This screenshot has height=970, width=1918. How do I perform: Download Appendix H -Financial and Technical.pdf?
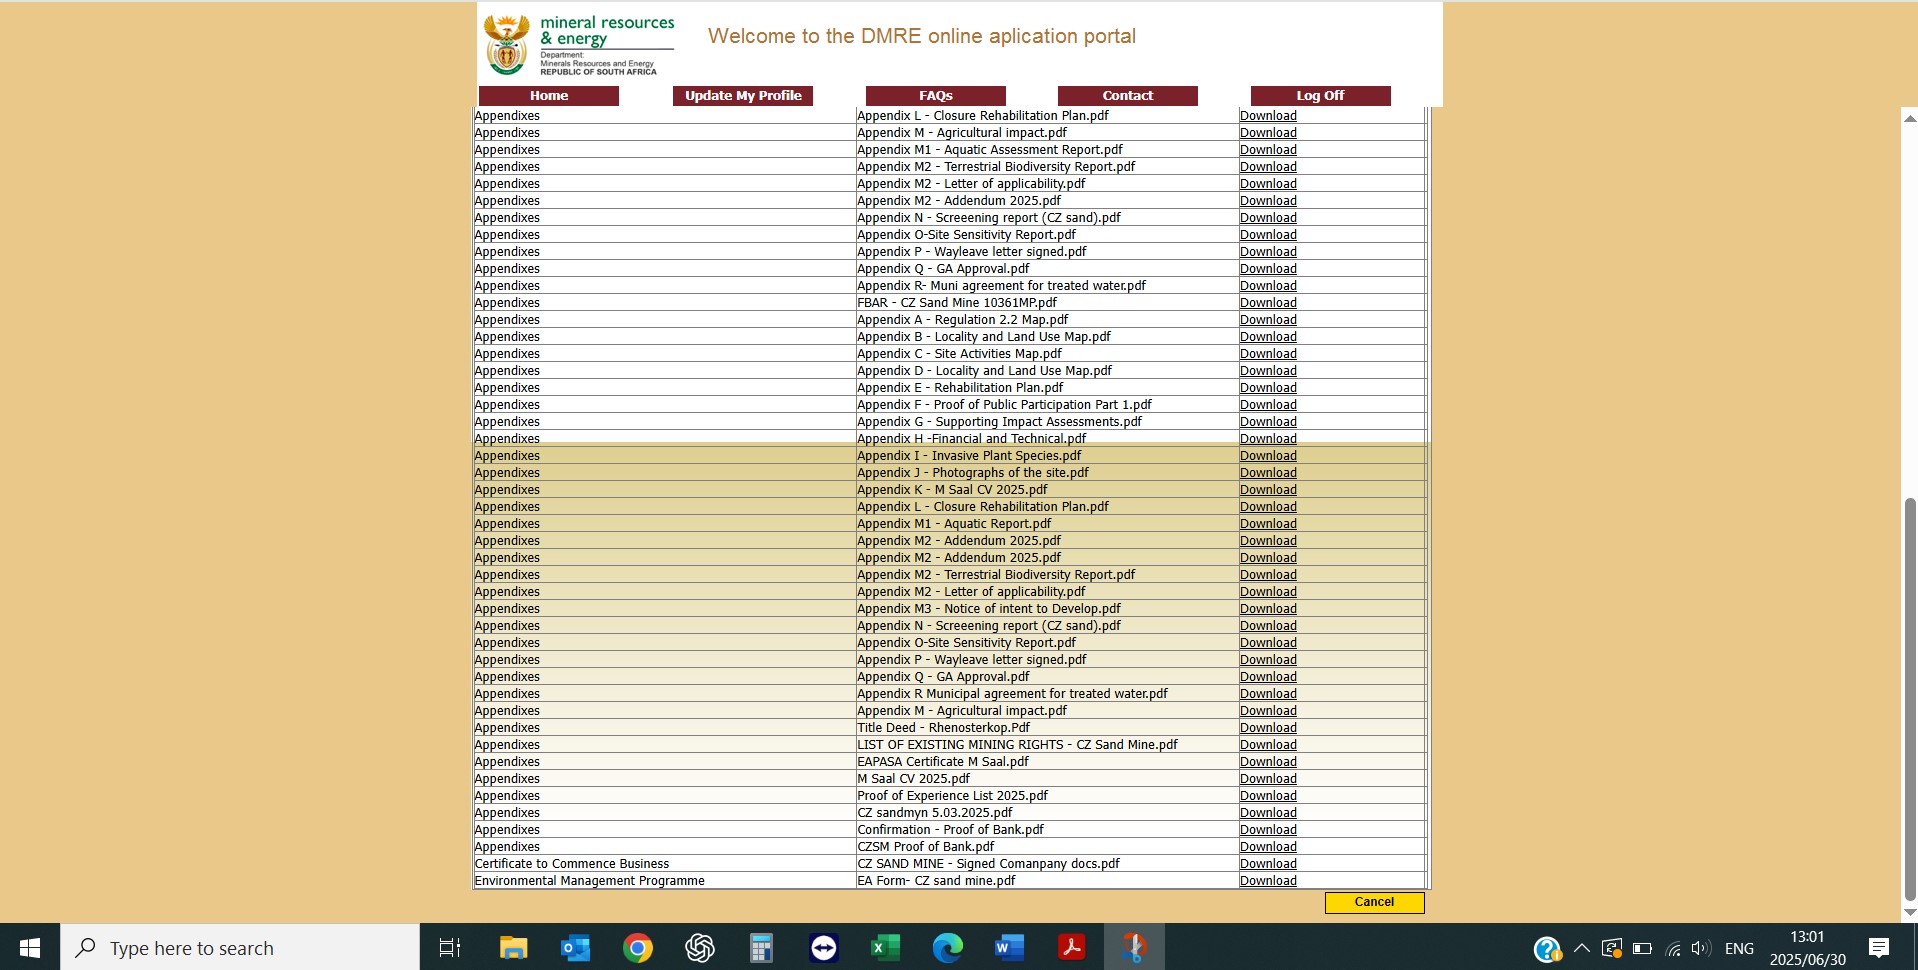tap(1268, 438)
